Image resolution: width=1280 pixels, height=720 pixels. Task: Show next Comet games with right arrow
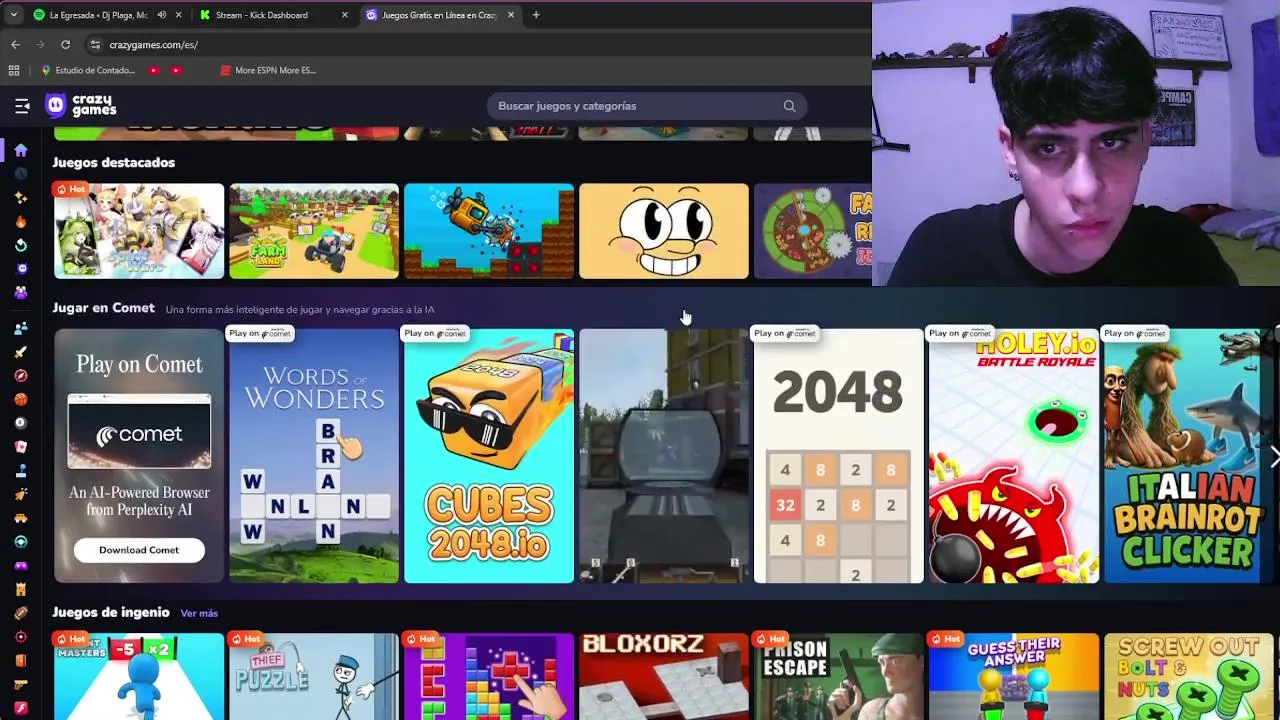[x=1273, y=457]
